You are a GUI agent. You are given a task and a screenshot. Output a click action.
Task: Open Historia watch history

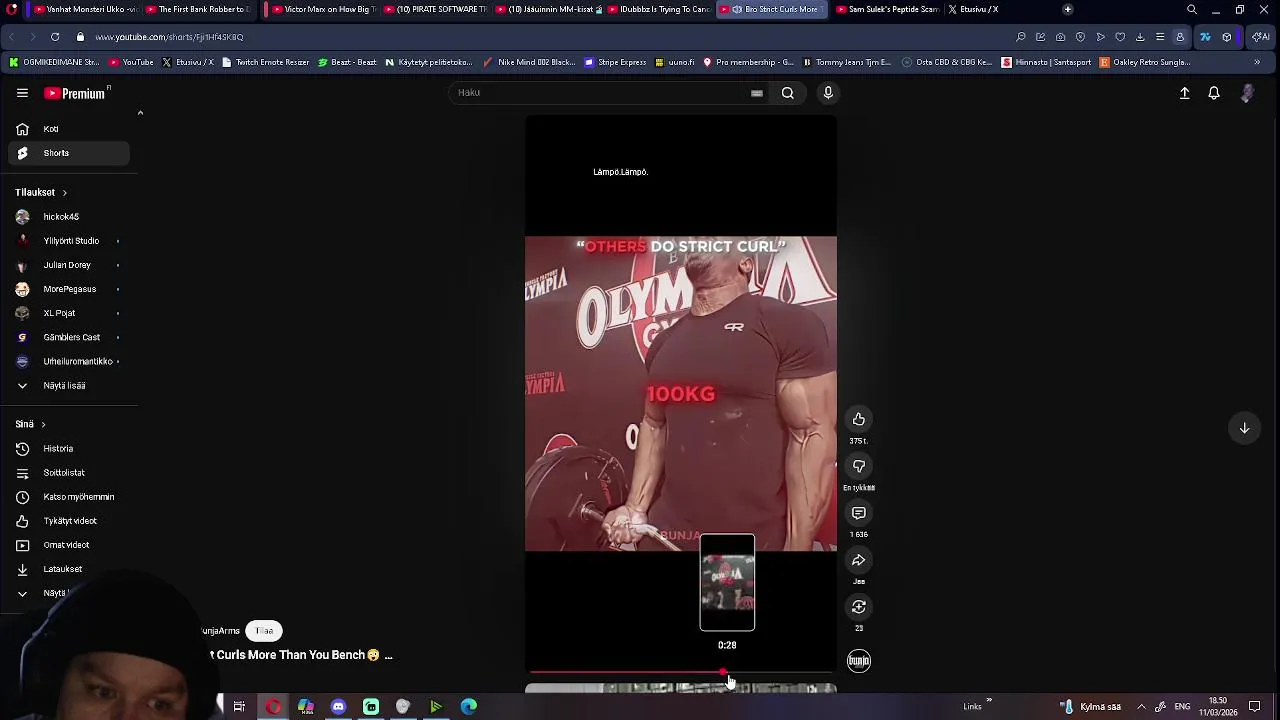tap(69, 449)
